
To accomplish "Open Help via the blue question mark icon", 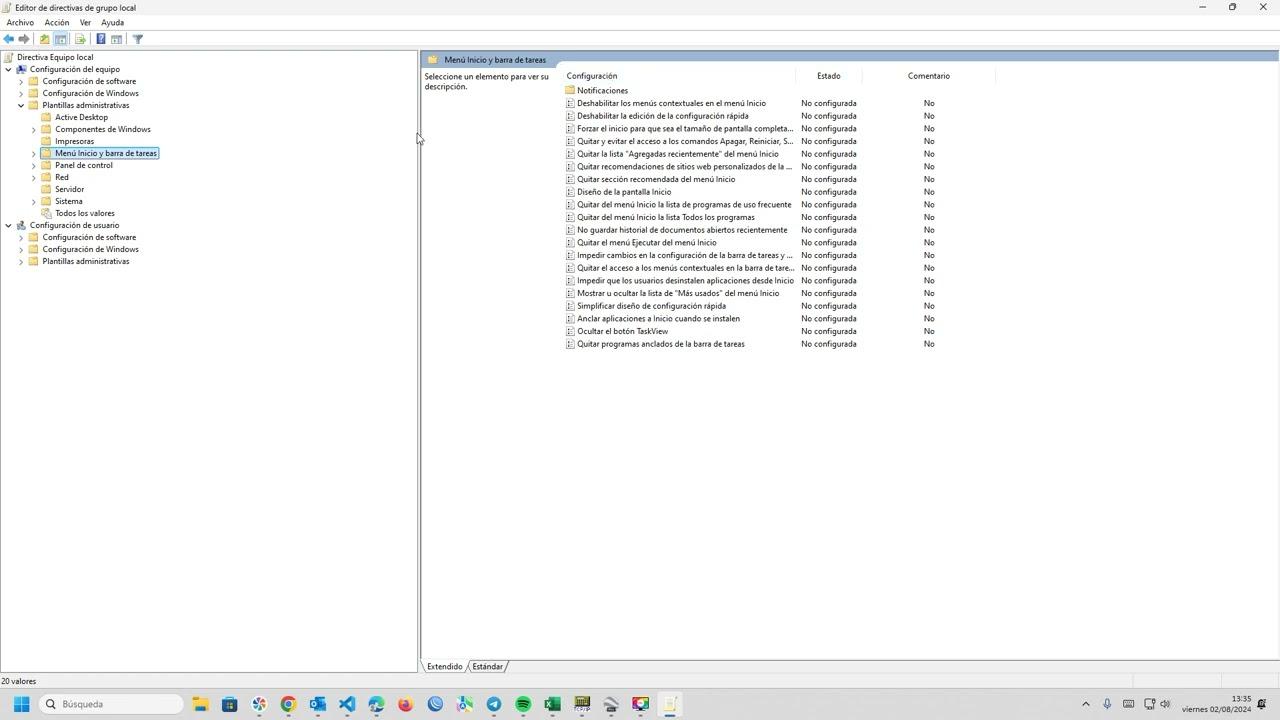I will (x=101, y=39).
